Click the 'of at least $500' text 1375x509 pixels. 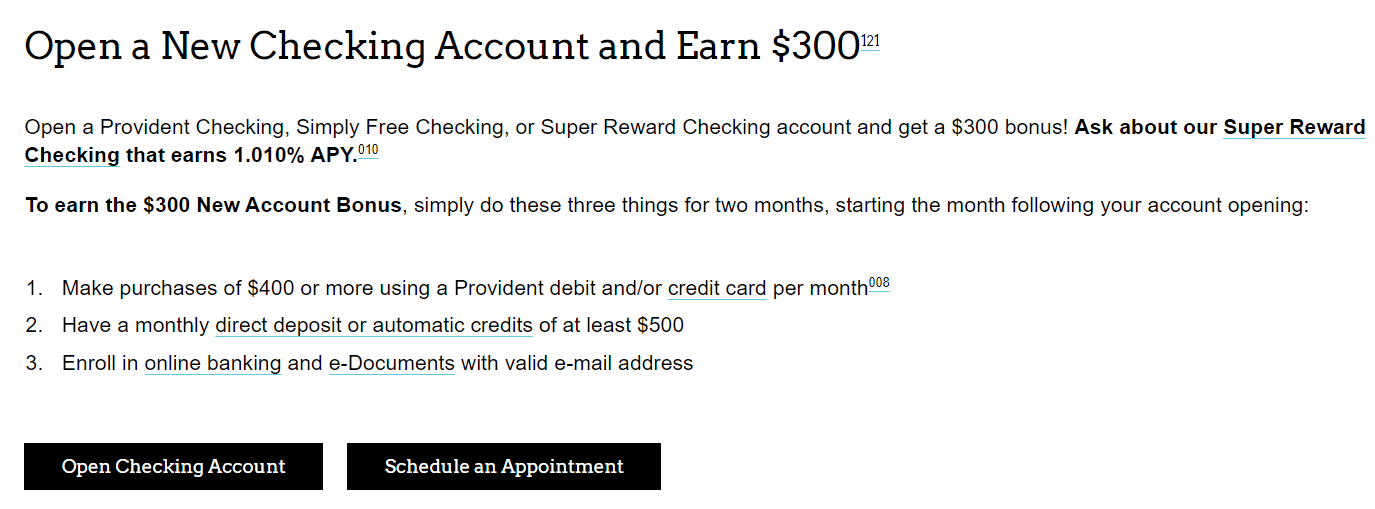click(x=612, y=325)
